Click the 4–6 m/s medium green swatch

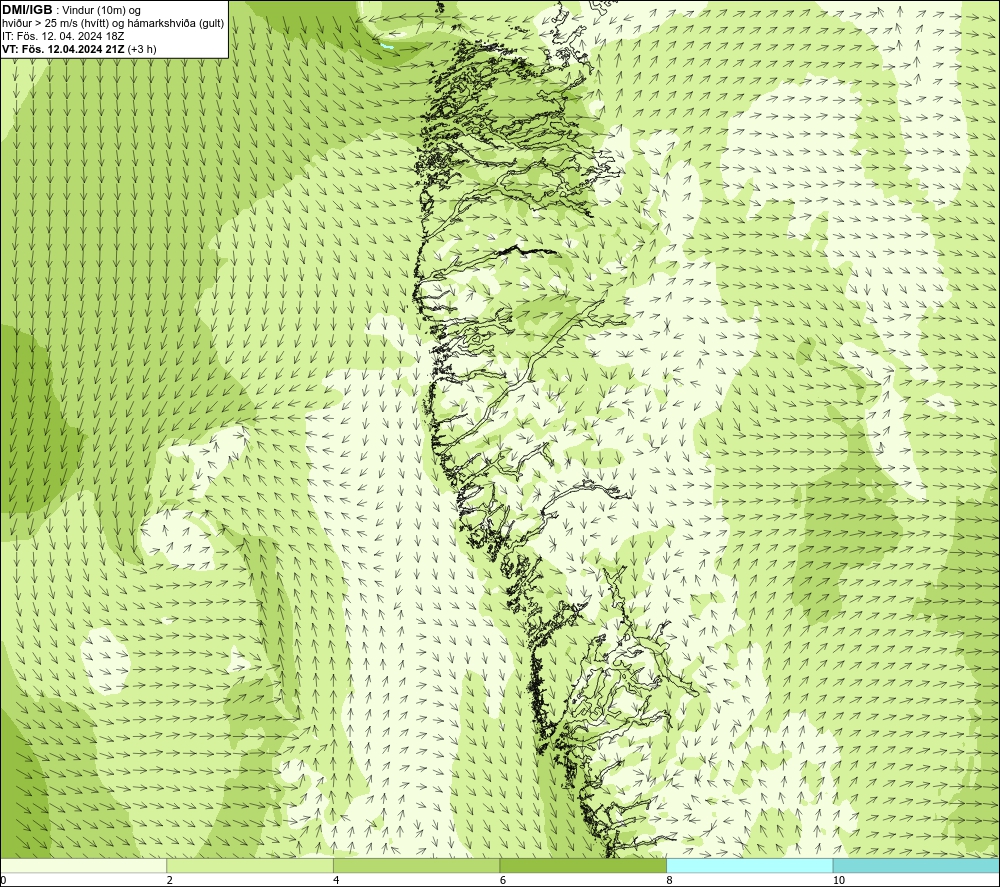(x=416, y=865)
